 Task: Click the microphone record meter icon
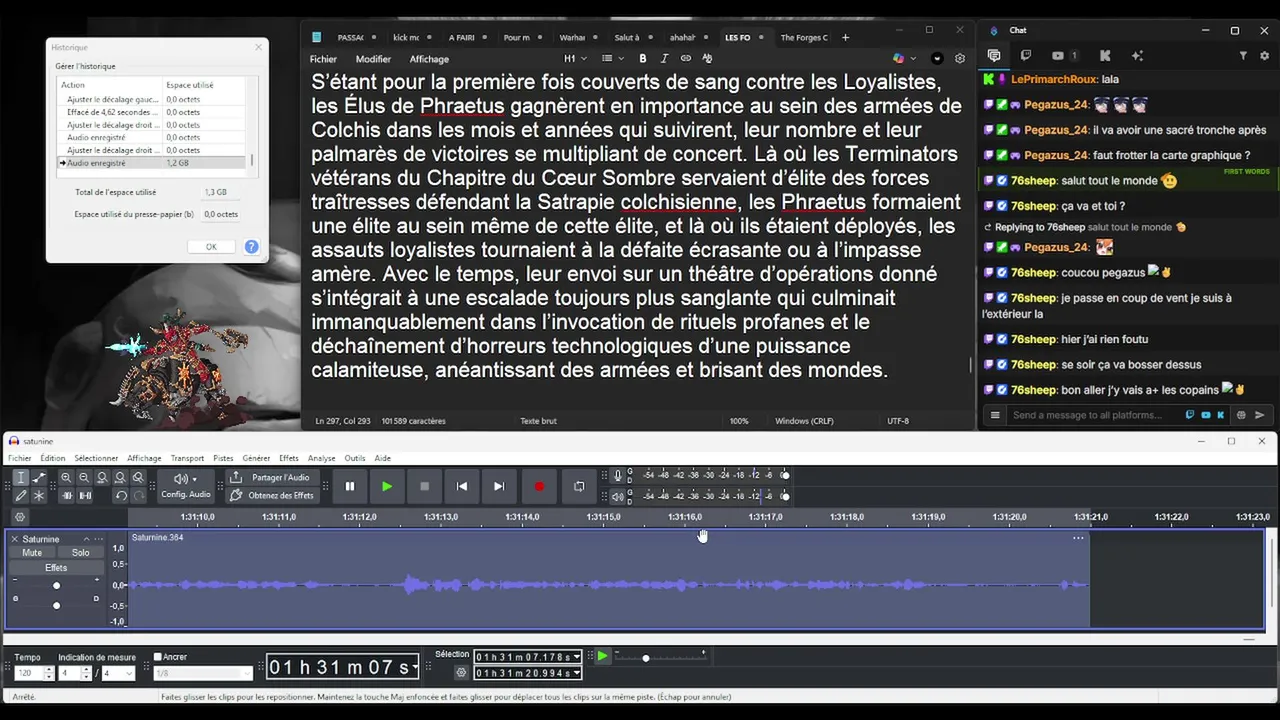(x=617, y=475)
